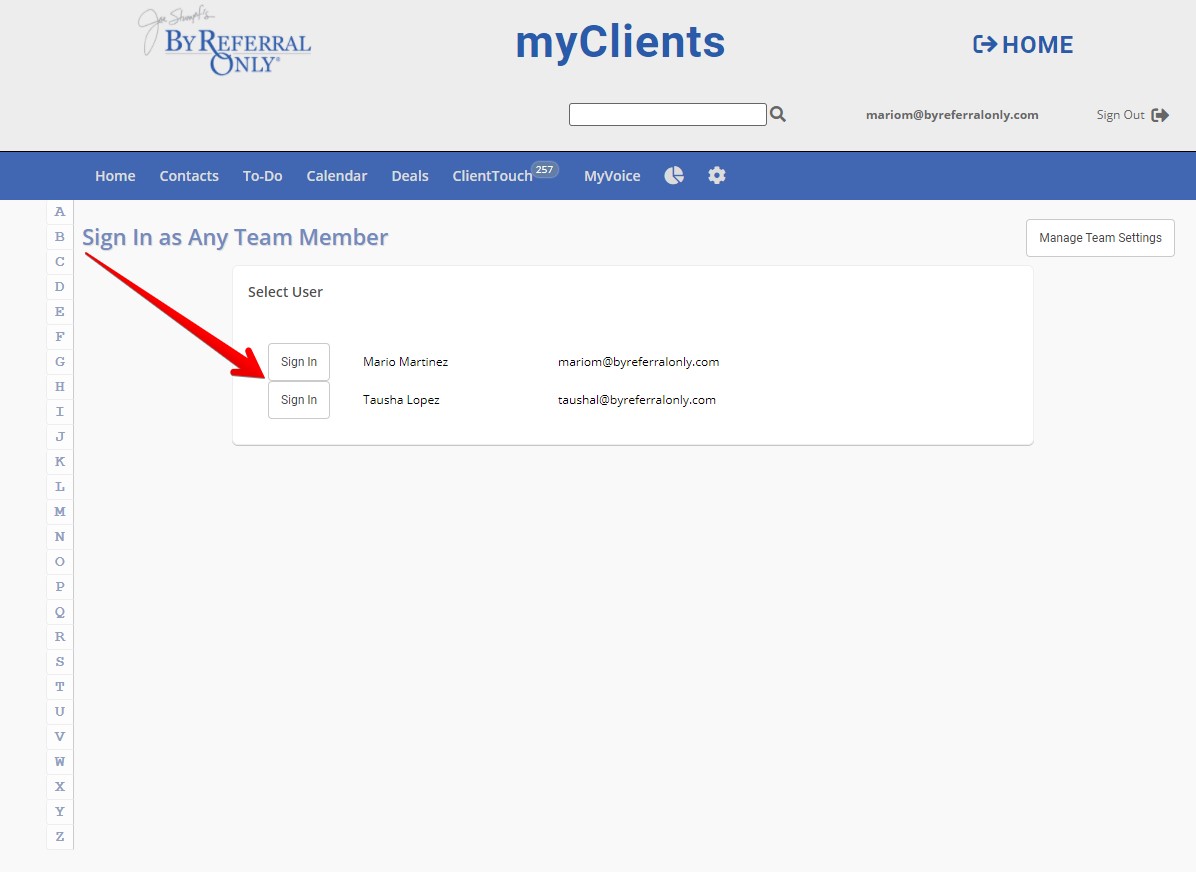Filter contacts by letter X
1196x872 pixels.
[59, 787]
